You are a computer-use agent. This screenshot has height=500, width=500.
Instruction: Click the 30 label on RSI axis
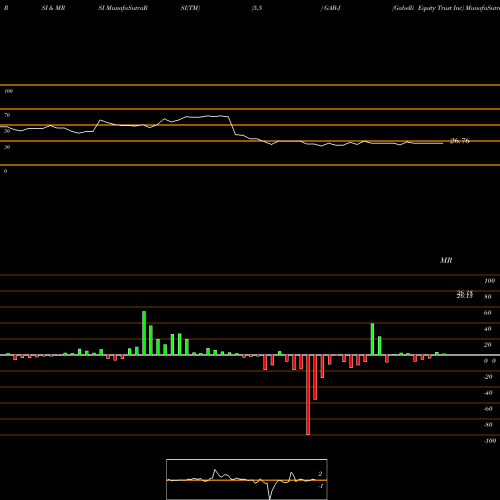click(7, 147)
